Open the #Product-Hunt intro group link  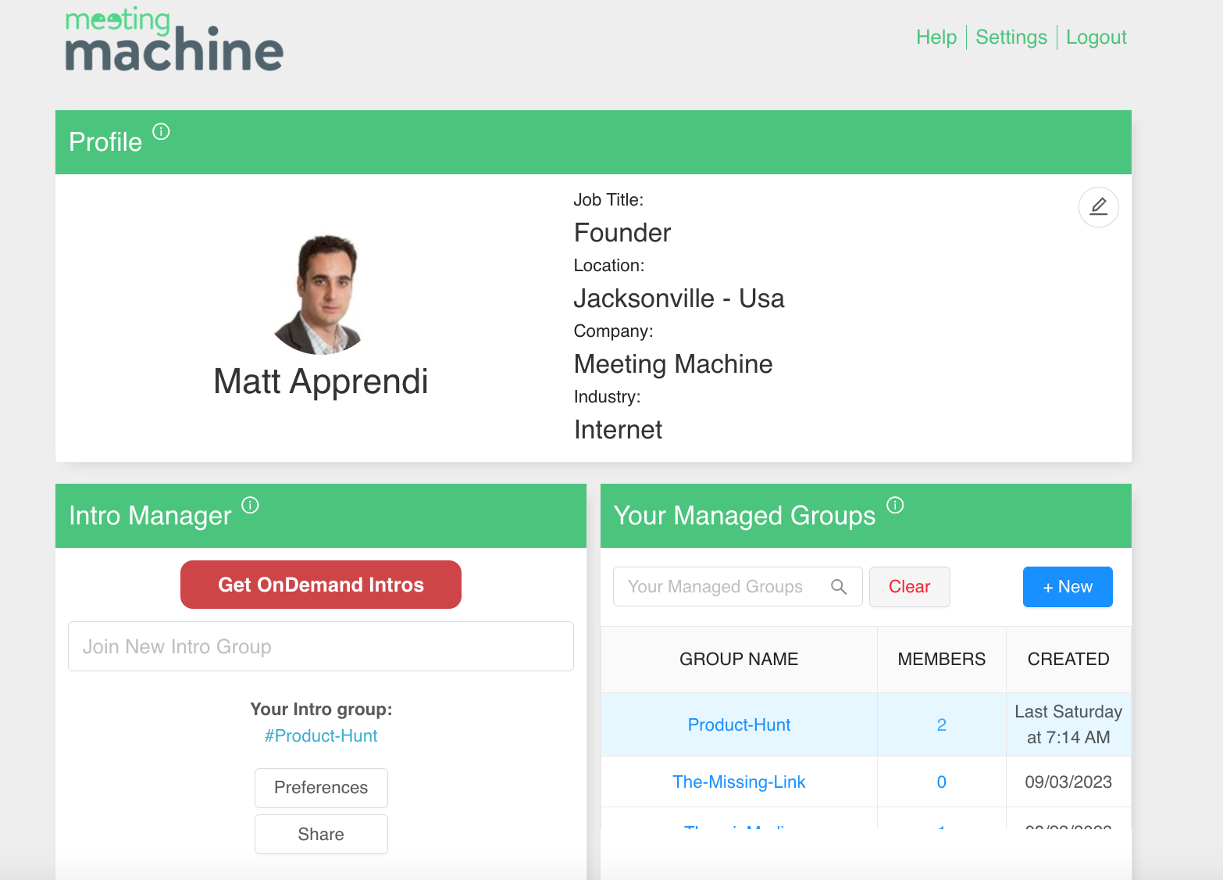coord(321,736)
